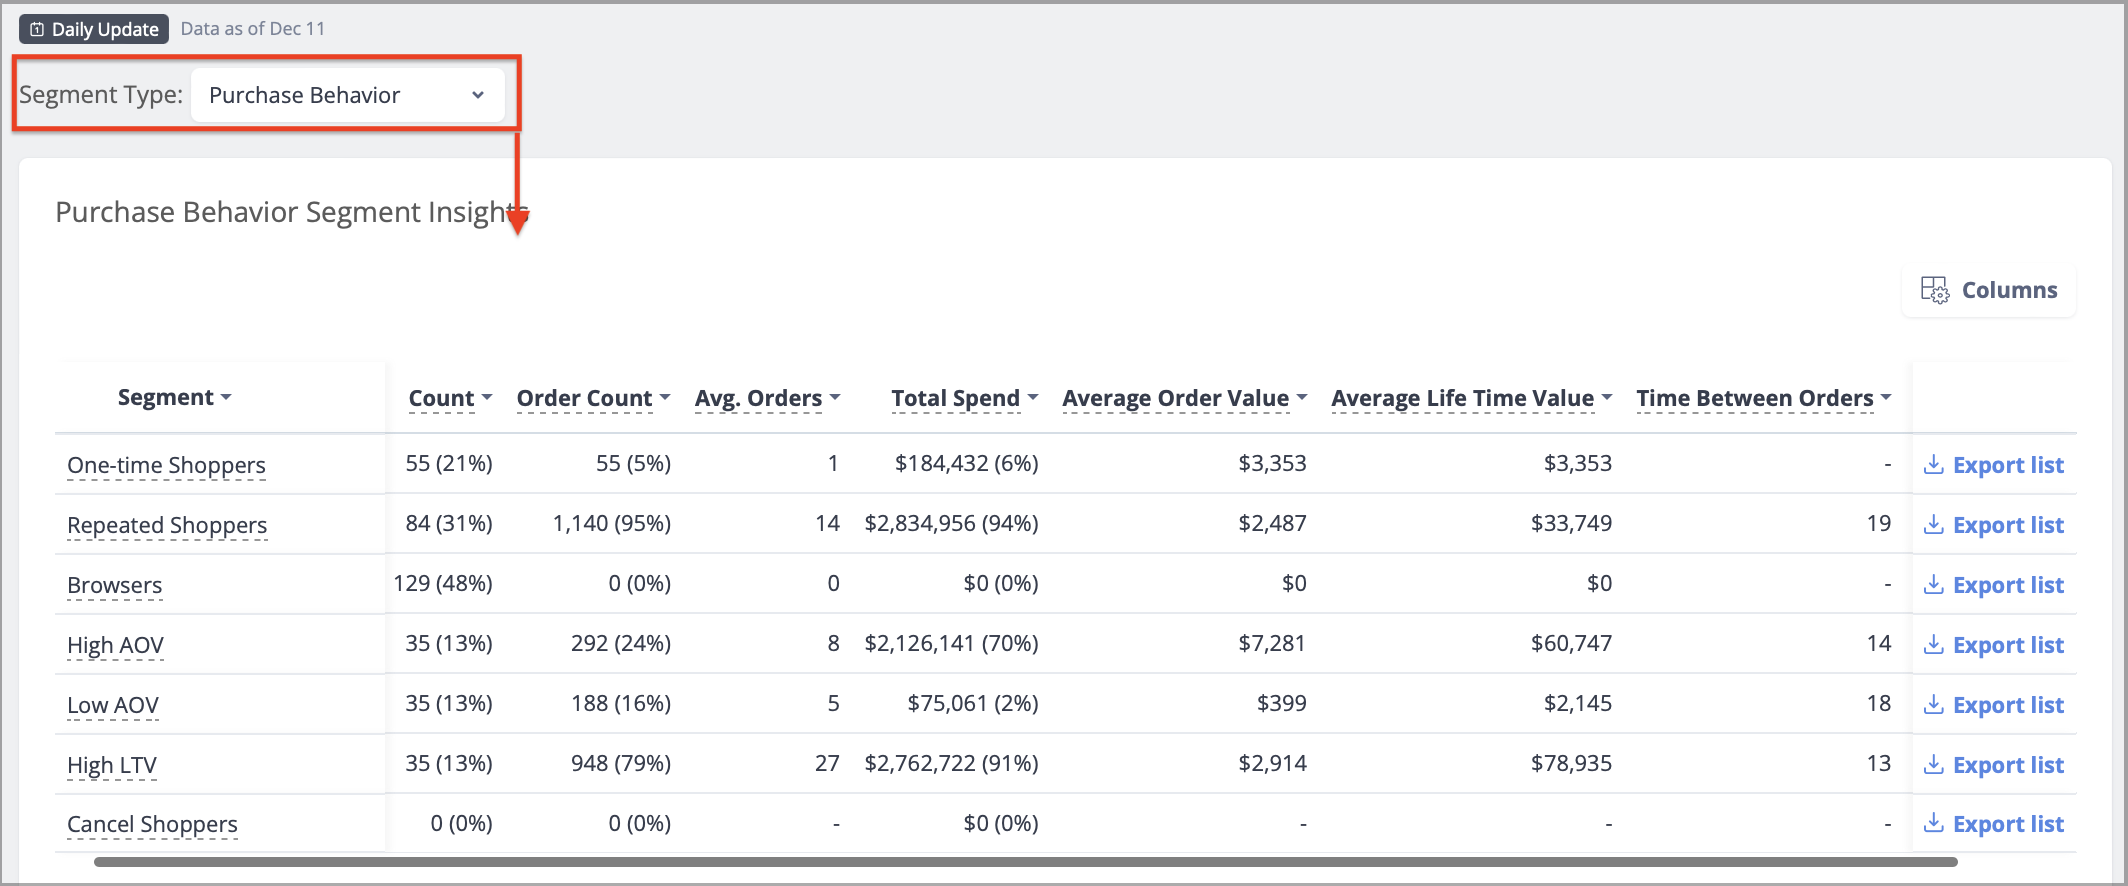Open the One-time Shoppers segment link

[x=166, y=465]
